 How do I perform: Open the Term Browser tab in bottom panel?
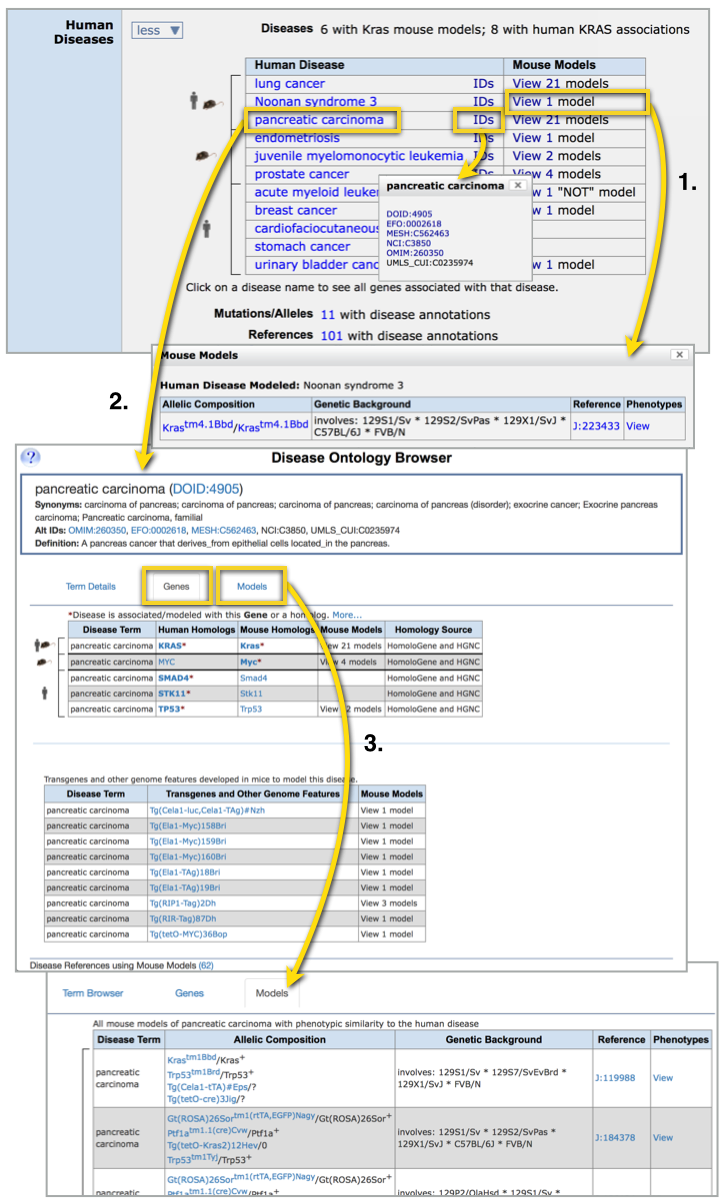point(93,993)
